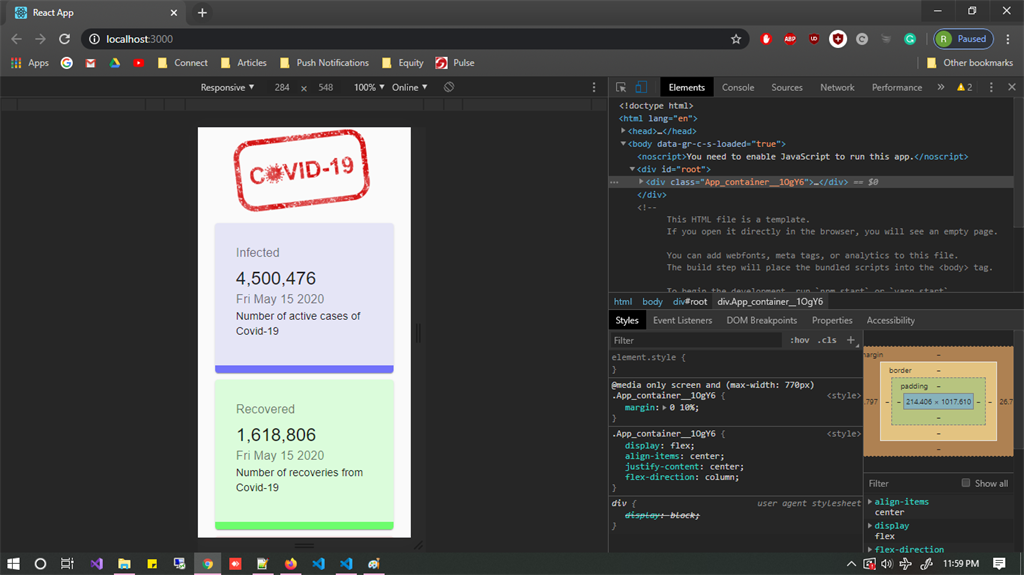Enable the Show all checkbox
This screenshot has height=575, width=1024.
pyautogui.click(x=966, y=483)
